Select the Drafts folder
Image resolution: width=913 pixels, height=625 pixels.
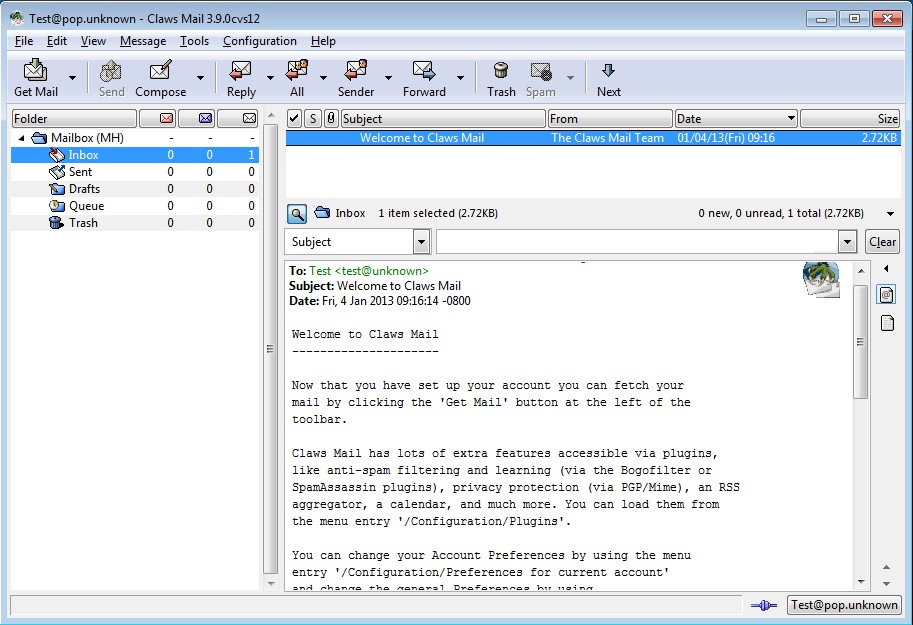point(135,189)
